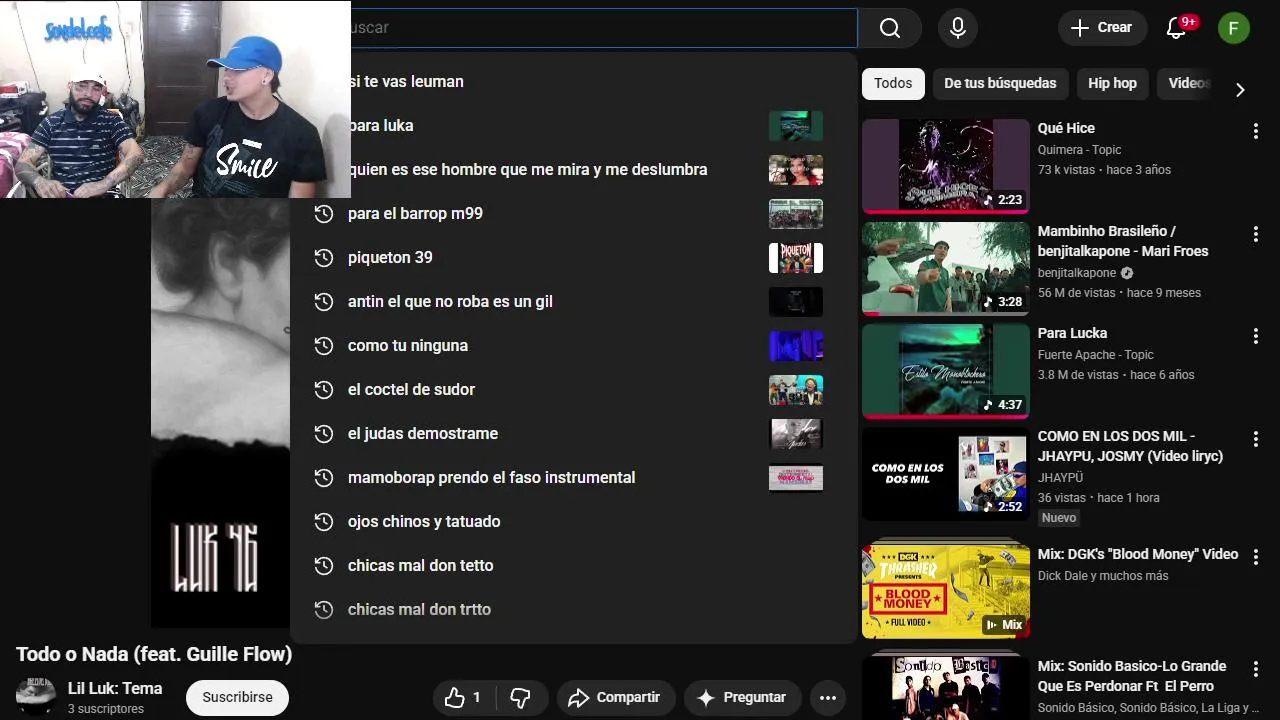Choose suggestion 'chicas mal don trtto'
1280x720 pixels.
pyautogui.click(x=574, y=610)
